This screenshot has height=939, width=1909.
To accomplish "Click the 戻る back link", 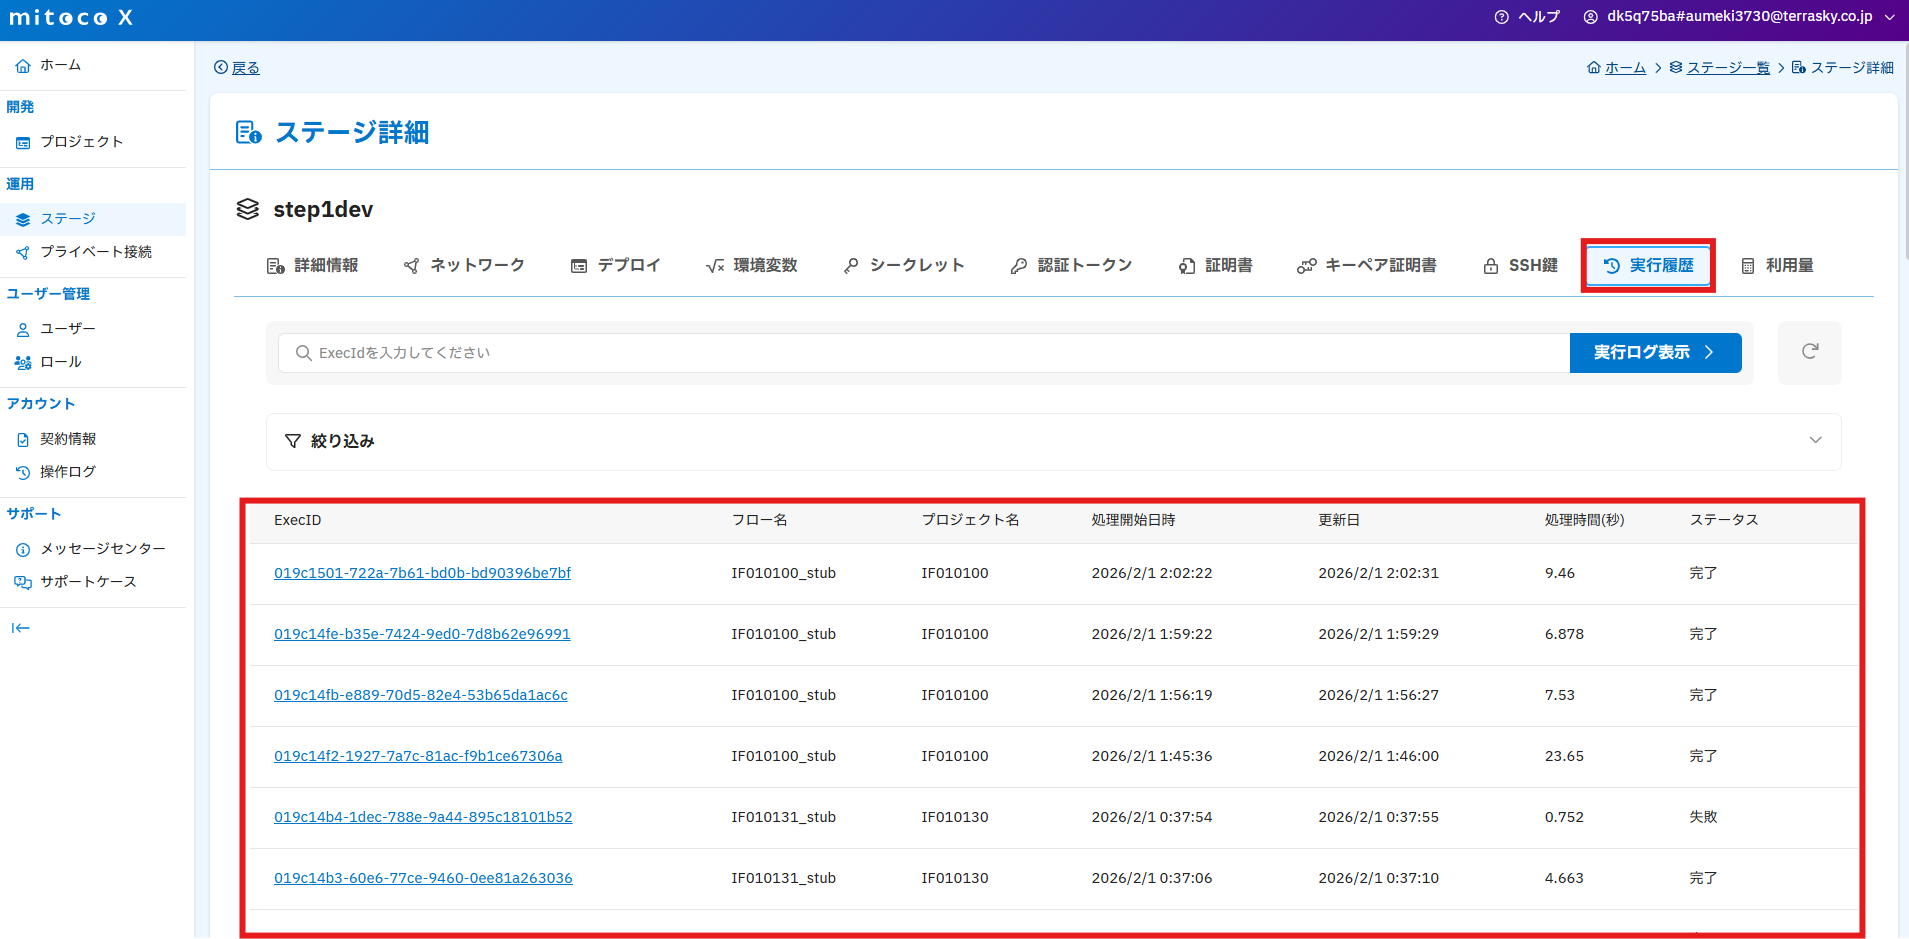I will [x=237, y=68].
